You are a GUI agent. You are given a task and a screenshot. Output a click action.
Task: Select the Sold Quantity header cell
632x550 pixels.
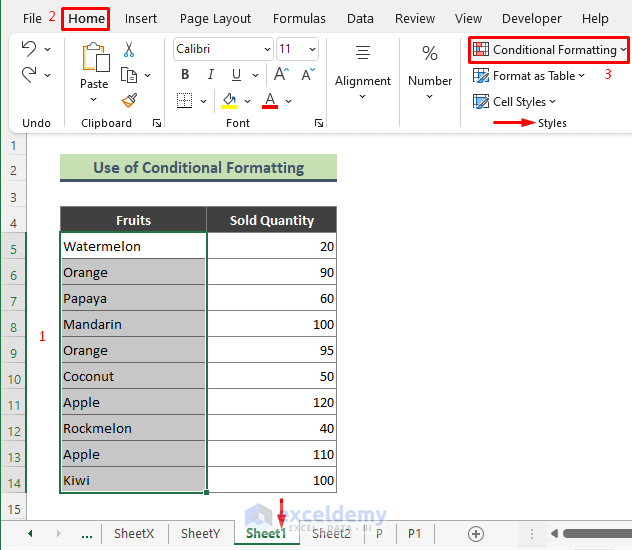[x=272, y=220]
